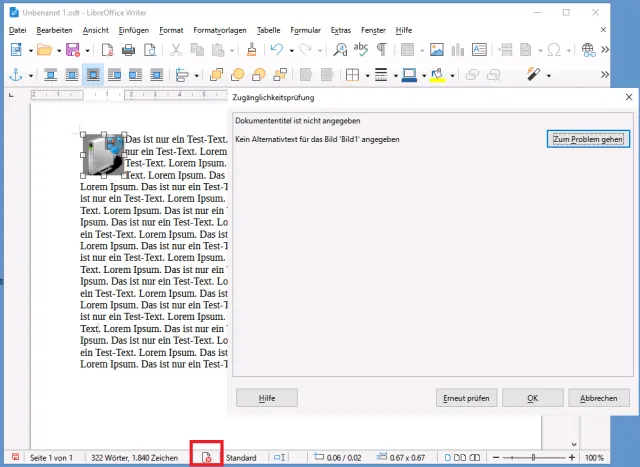
Task: Click the anchor icon in image toolbar
Action: coord(15,75)
